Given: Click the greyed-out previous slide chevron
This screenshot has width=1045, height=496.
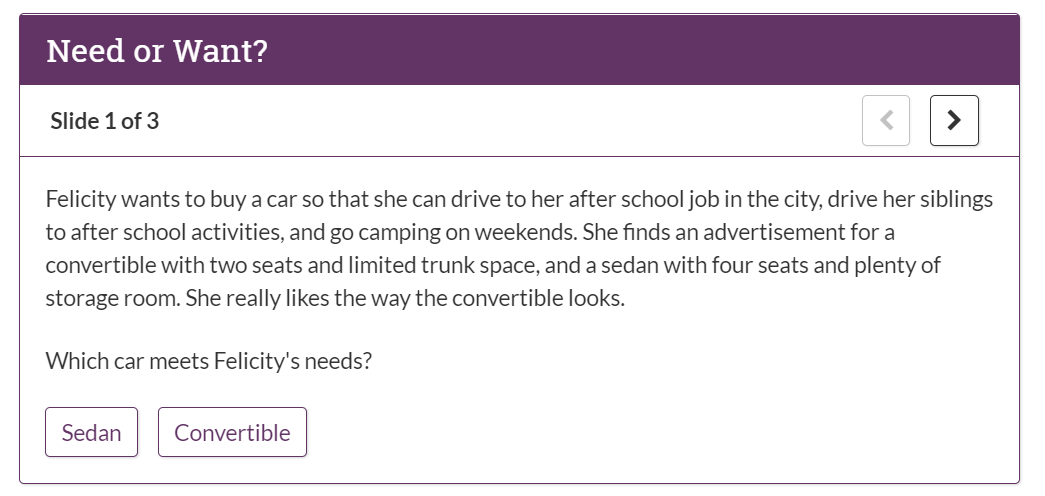Looking at the screenshot, I should [886, 121].
